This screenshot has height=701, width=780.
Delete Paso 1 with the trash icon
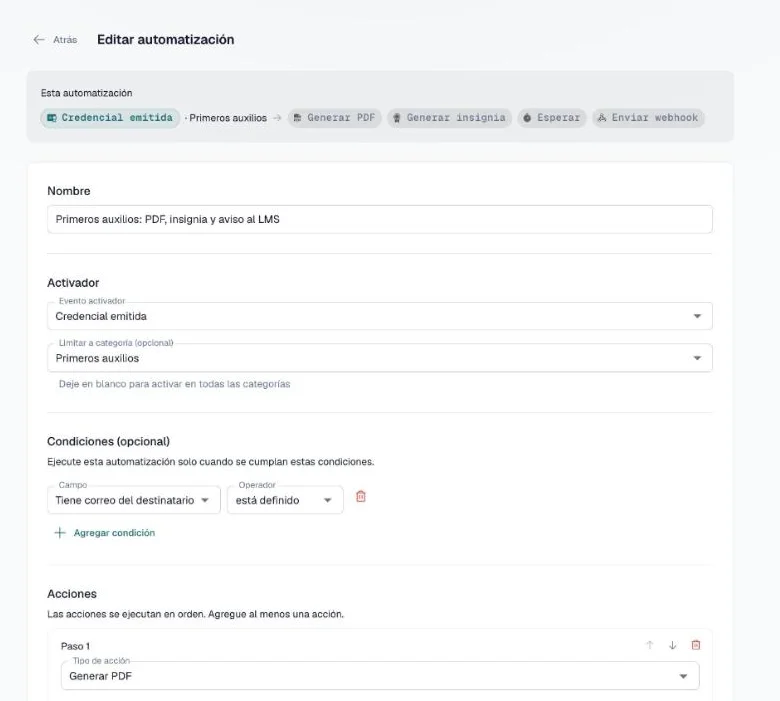[696, 645]
